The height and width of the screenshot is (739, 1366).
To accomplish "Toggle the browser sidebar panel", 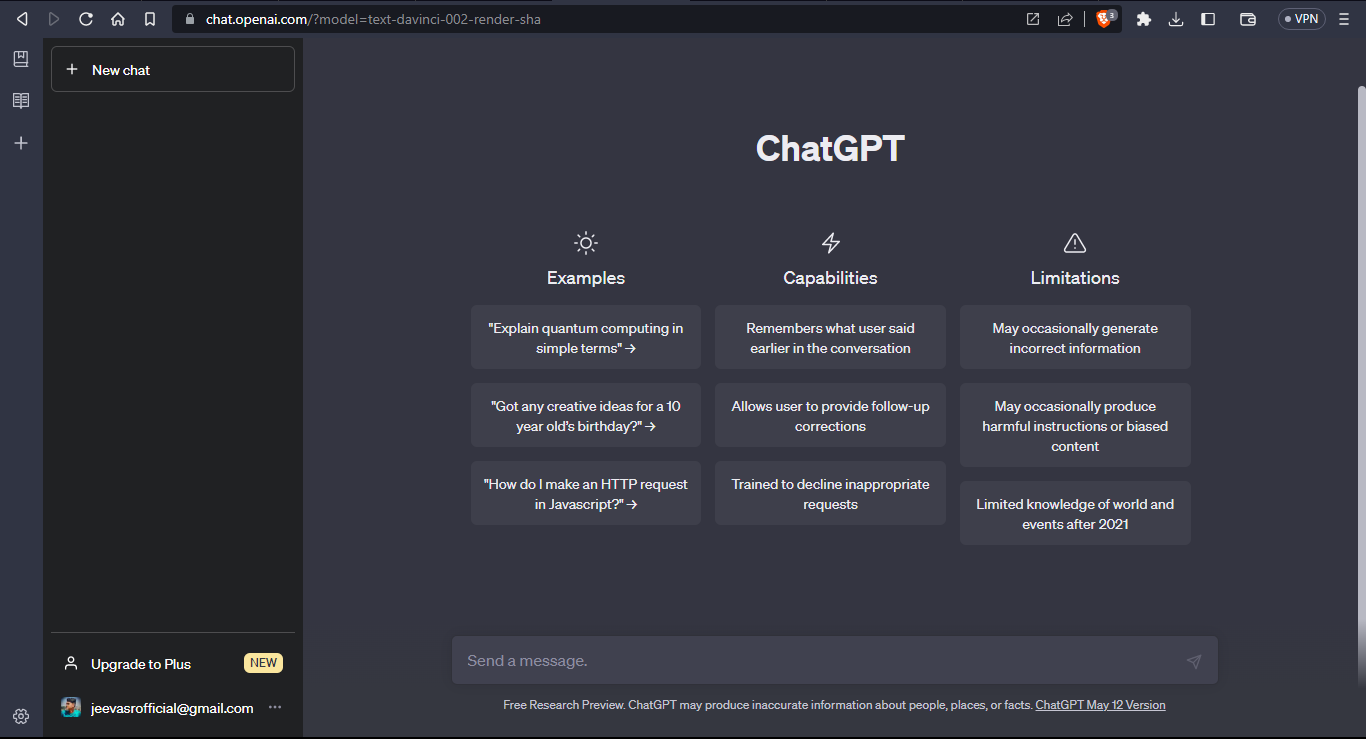I will pyautogui.click(x=1208, y=19).
